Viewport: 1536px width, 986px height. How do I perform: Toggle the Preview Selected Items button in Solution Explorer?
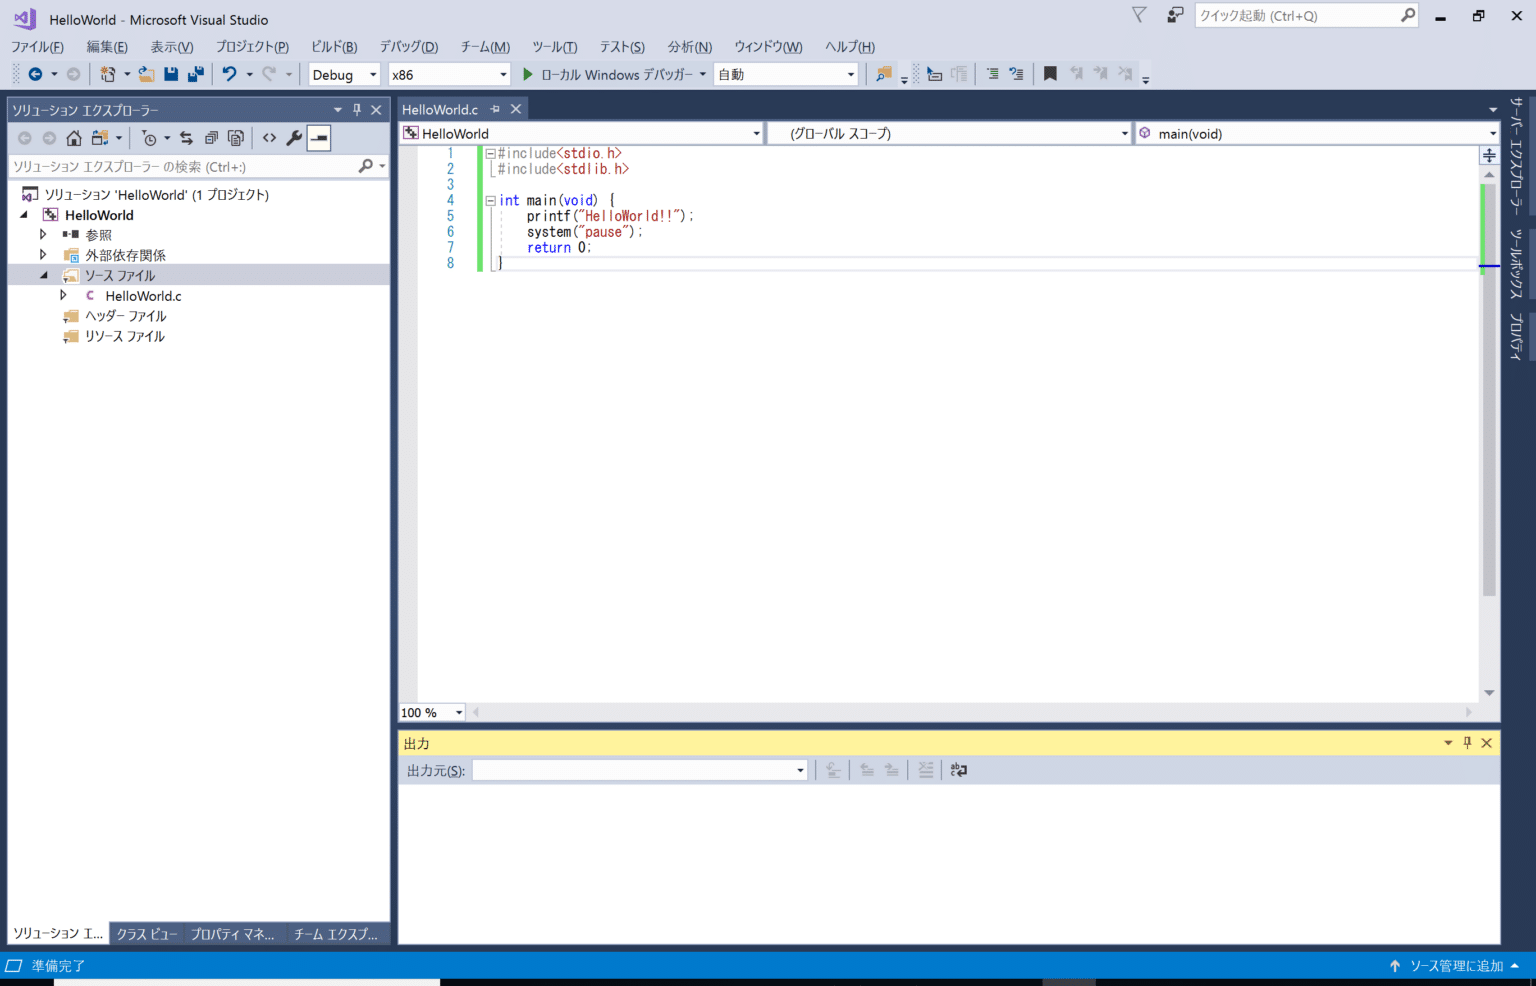pos(318,138)
